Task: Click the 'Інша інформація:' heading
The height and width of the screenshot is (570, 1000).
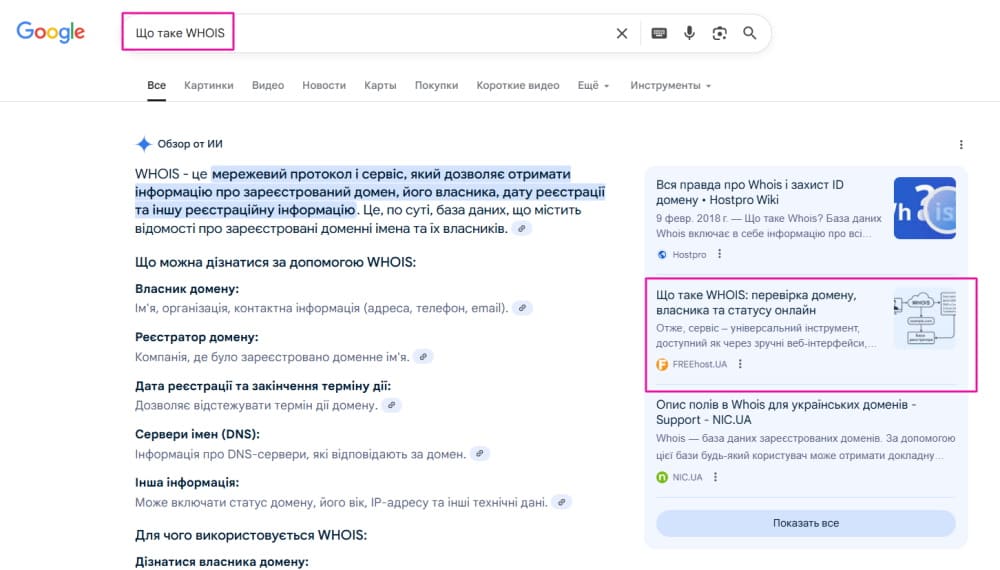Action: coord(187,483)
